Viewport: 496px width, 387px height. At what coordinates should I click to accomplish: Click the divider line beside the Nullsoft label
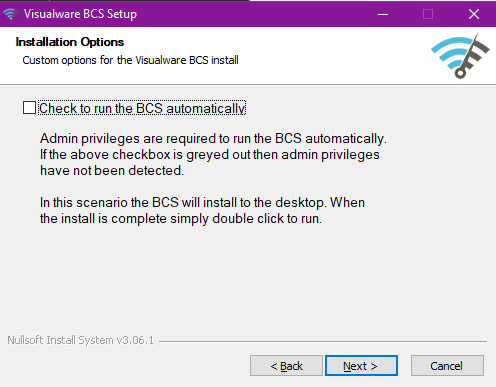tap(323, 341)
